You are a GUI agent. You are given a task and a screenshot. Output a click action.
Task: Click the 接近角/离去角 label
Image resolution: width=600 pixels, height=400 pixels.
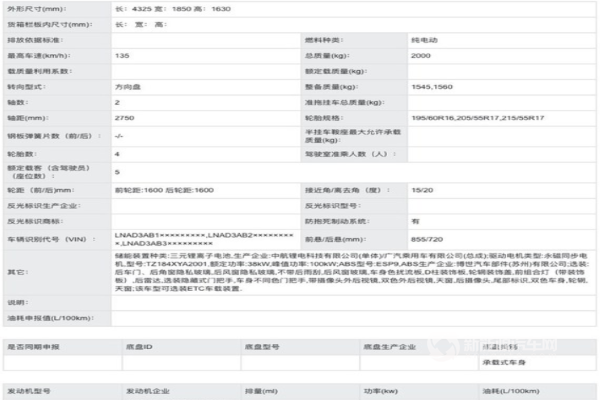[x=347, y=190]
